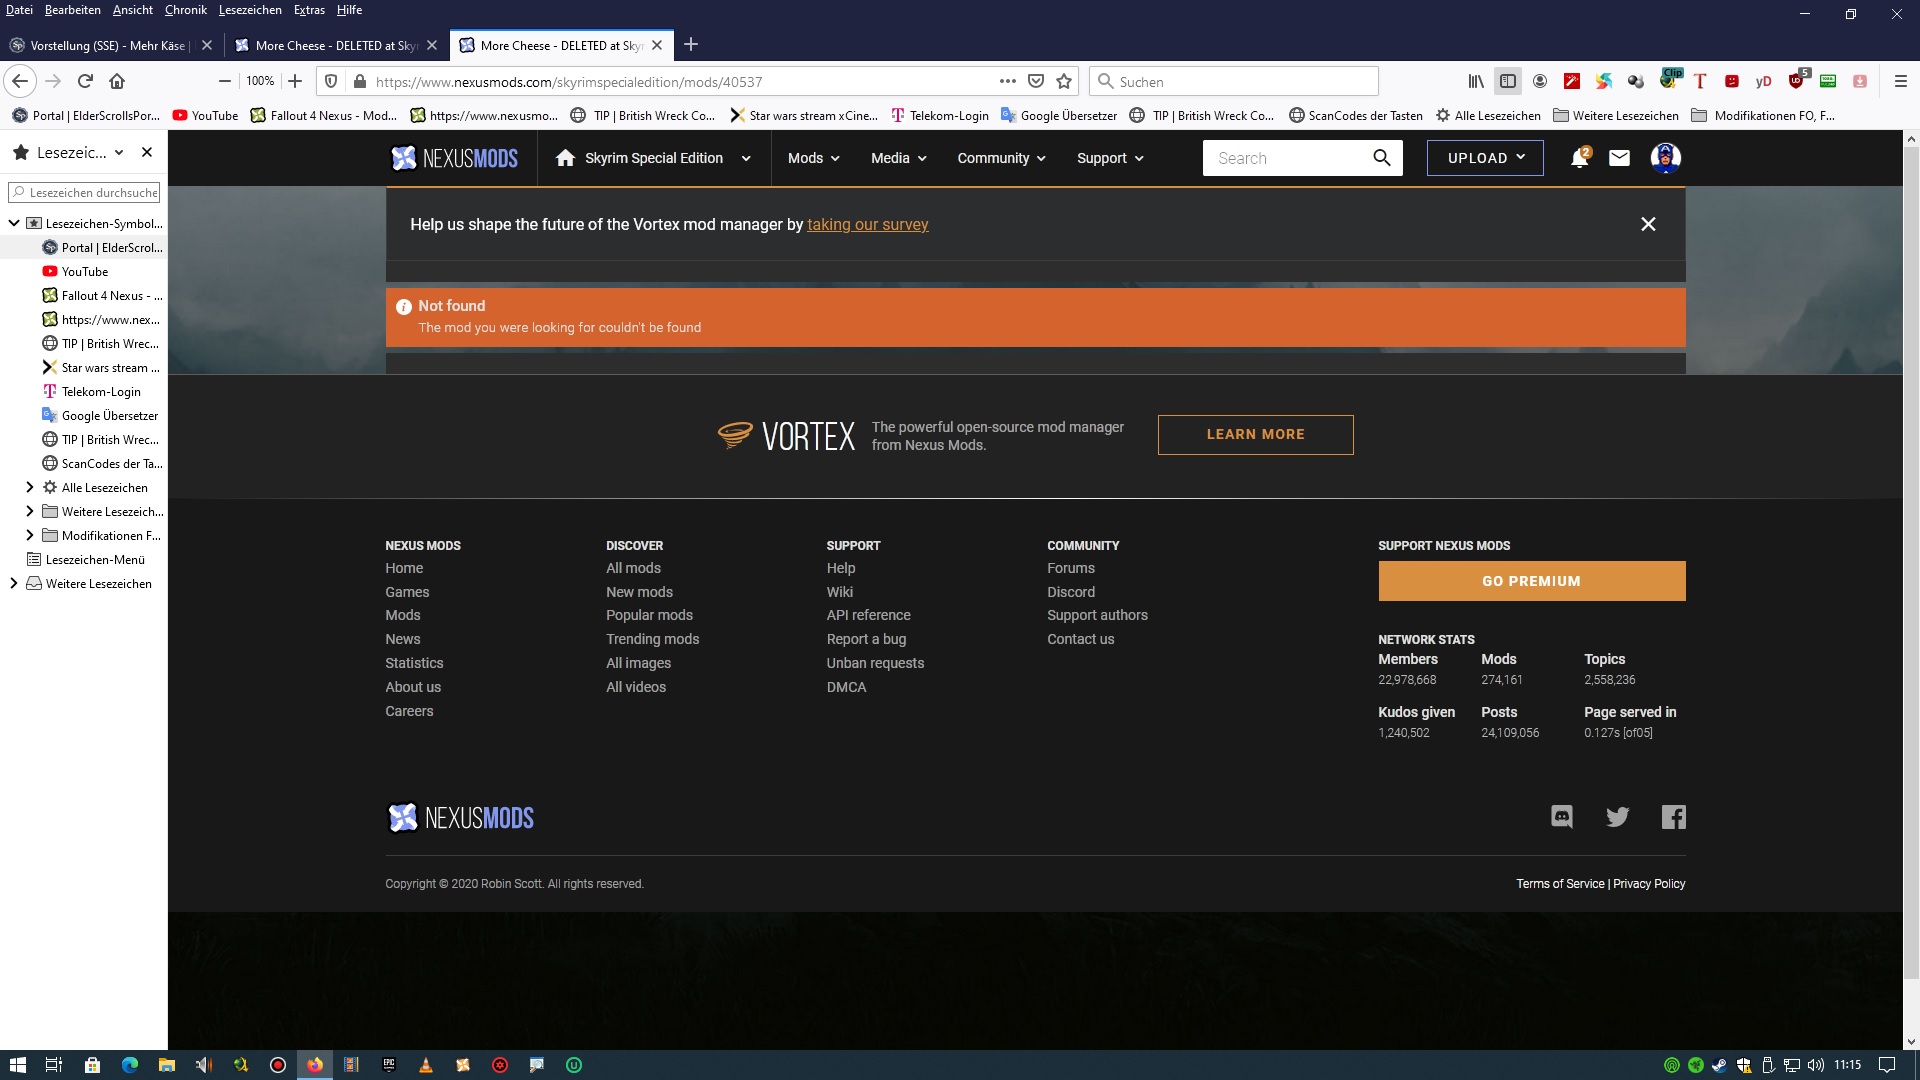Dismiss the Vortex survey banner
The width and height of the screenshot is (1920, 1080).
point(1648,224)
